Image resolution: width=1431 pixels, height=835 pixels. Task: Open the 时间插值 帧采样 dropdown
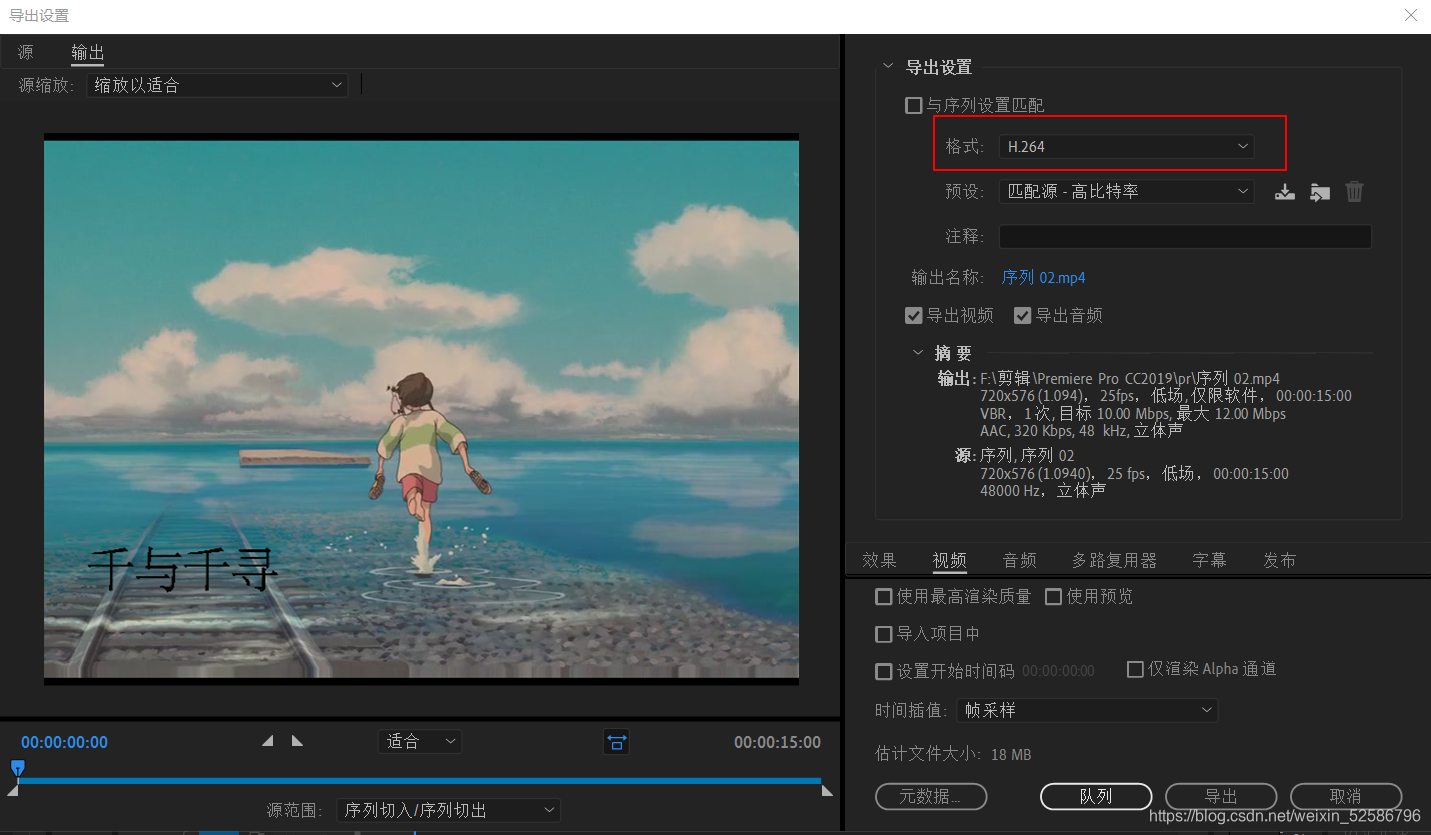point(1087,710)
